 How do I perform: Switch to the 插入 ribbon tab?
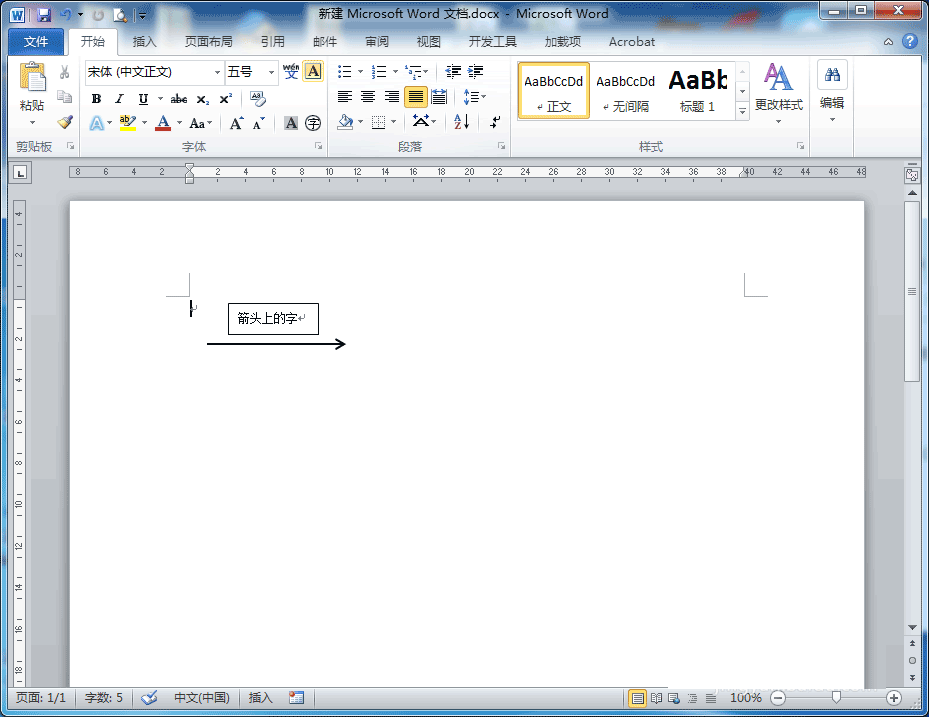tap(145, 42)
